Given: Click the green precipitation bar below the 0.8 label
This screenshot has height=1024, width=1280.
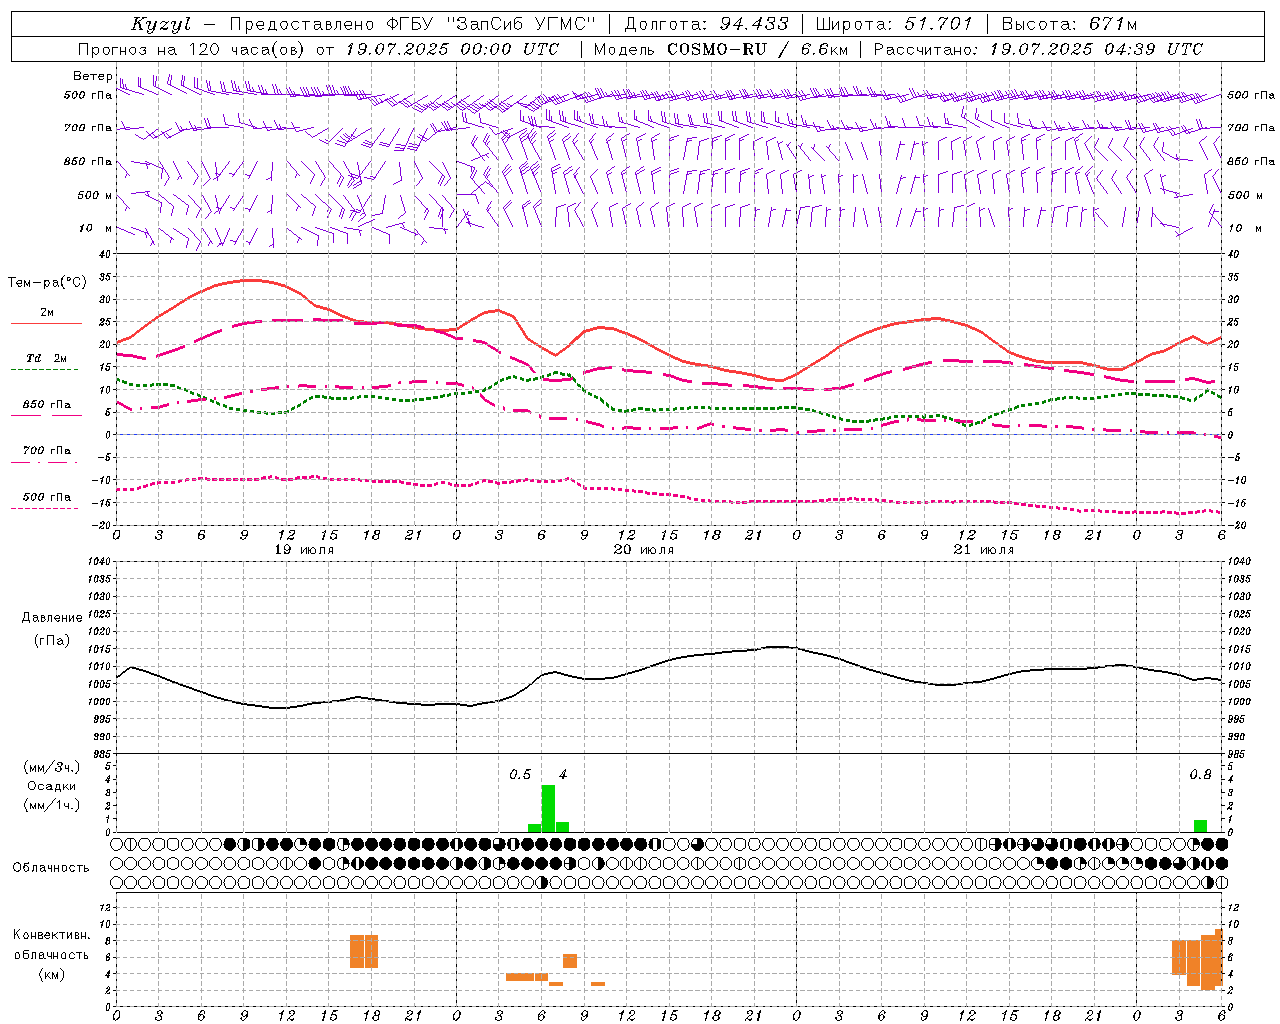Looking at the screenshot, I should (x=1200, y=826).
